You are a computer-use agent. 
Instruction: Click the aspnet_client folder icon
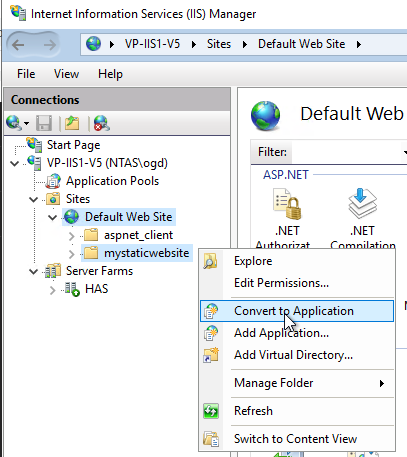tap(91, 235)
